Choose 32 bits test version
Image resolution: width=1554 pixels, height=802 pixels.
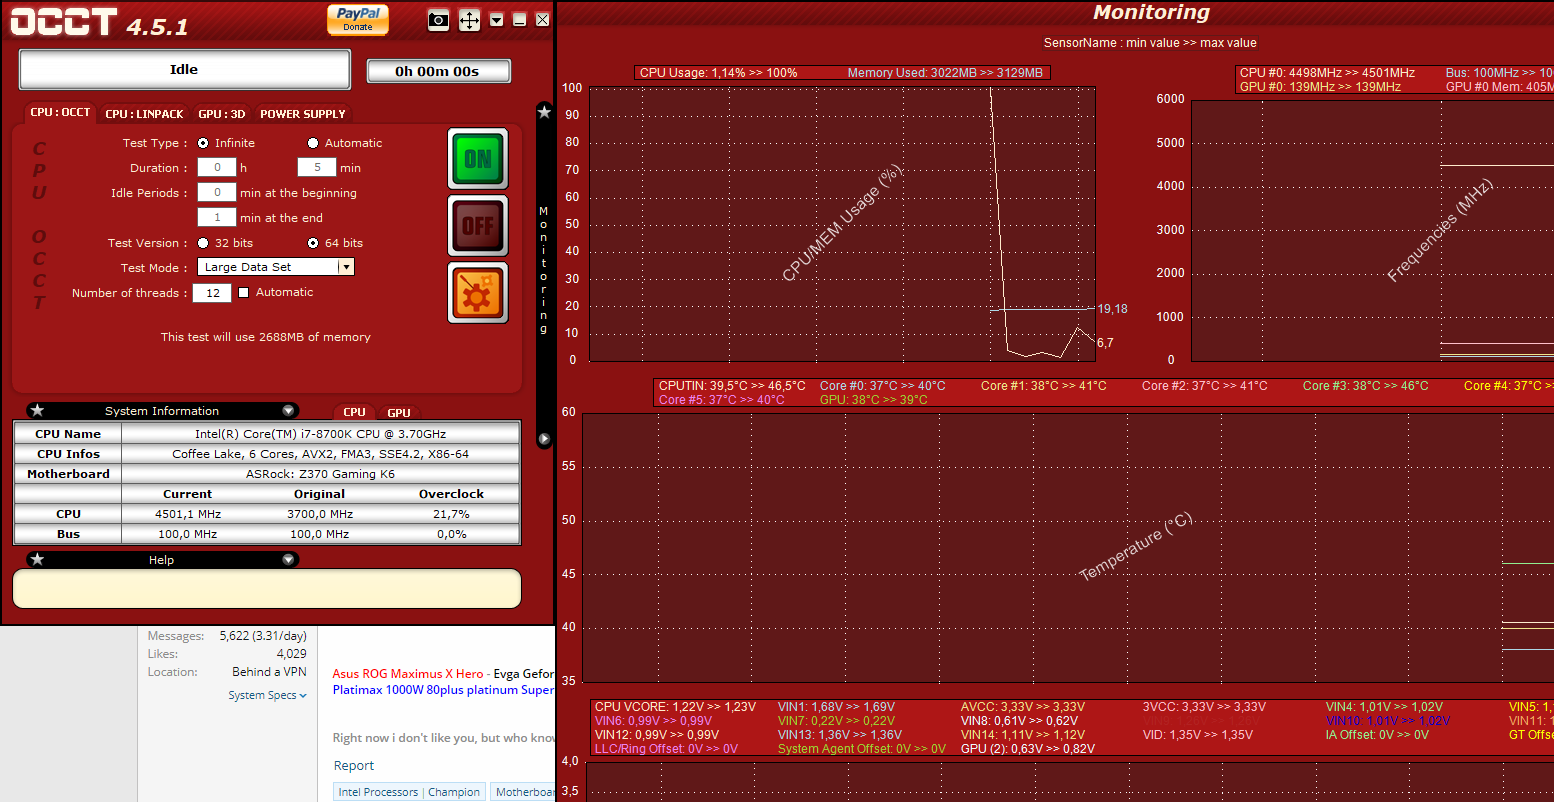coord(204,243)
